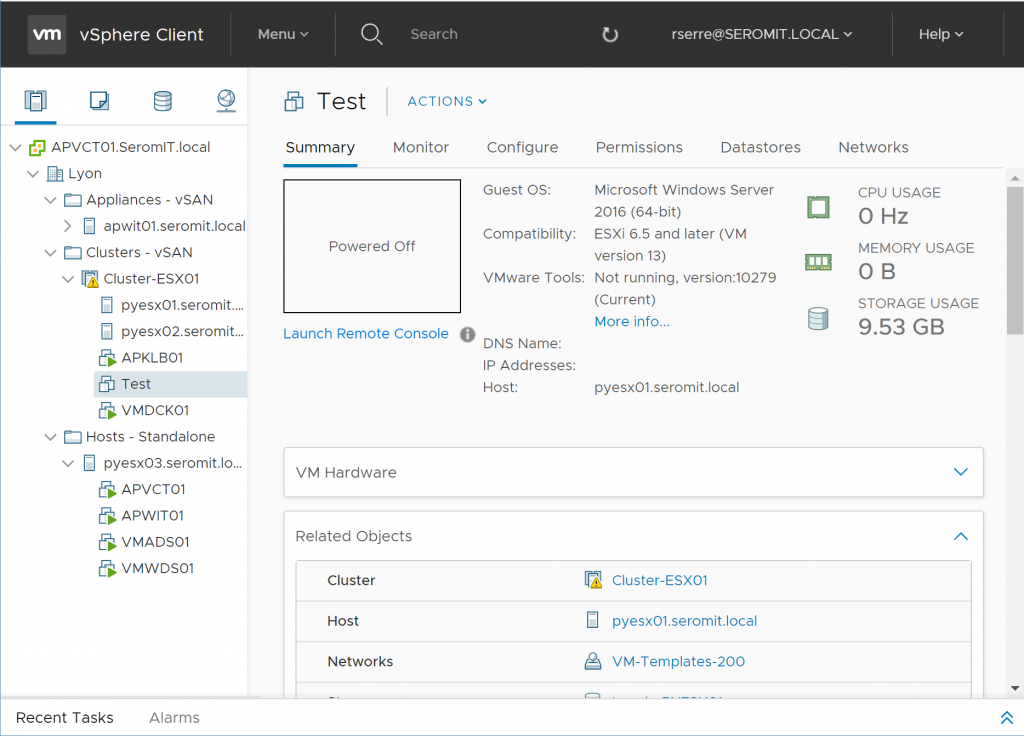
Task: Expand the apwit01.seromit.local host node
Action: tap(68, 226)
